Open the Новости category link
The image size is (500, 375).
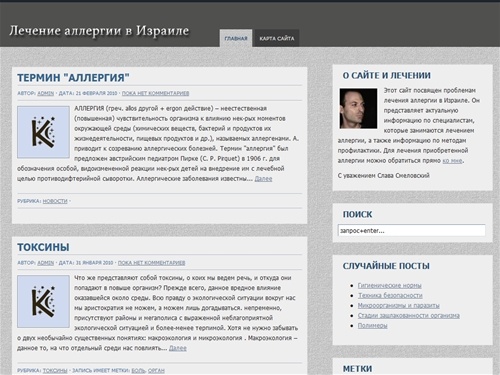click(55, 201)
